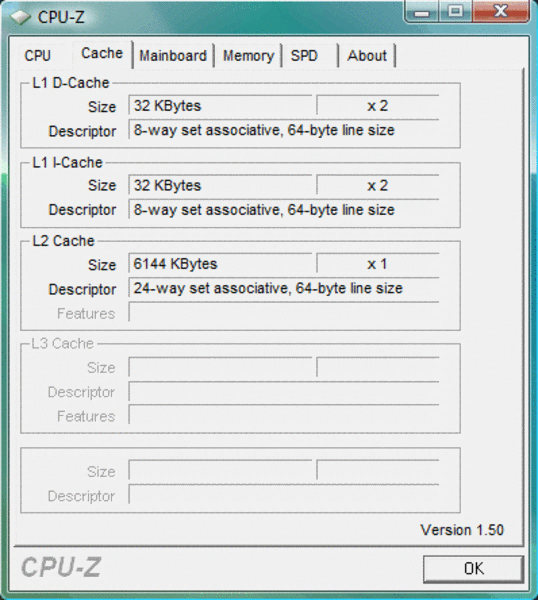
Task: Click the empty L3 Cache Size field
Action: [x=220, y=367]
